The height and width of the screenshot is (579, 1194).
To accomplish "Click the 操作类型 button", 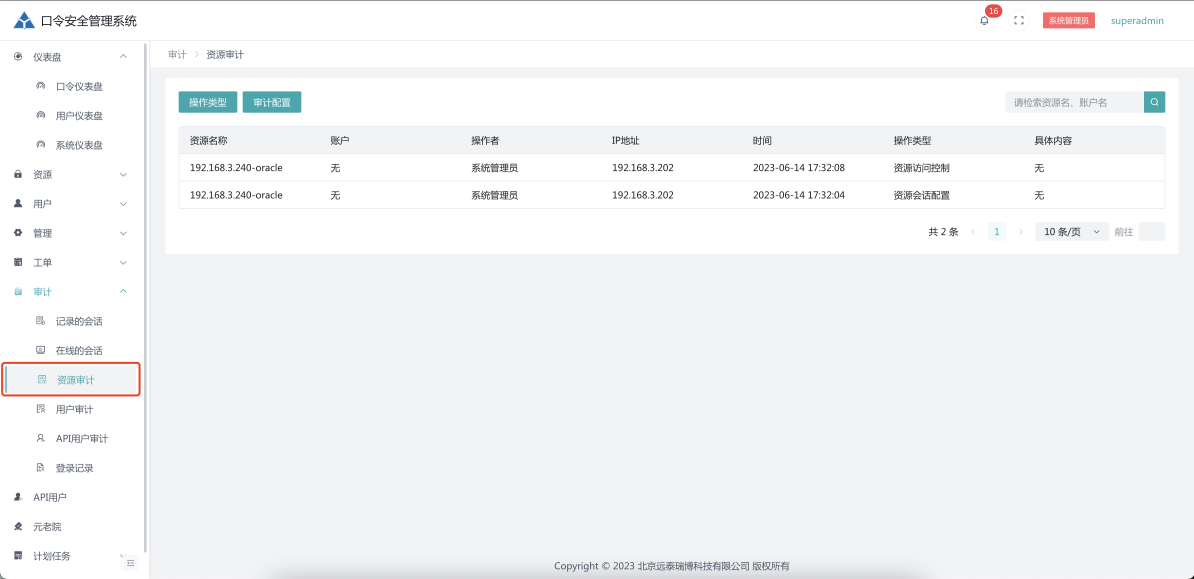I will point(208,102).
